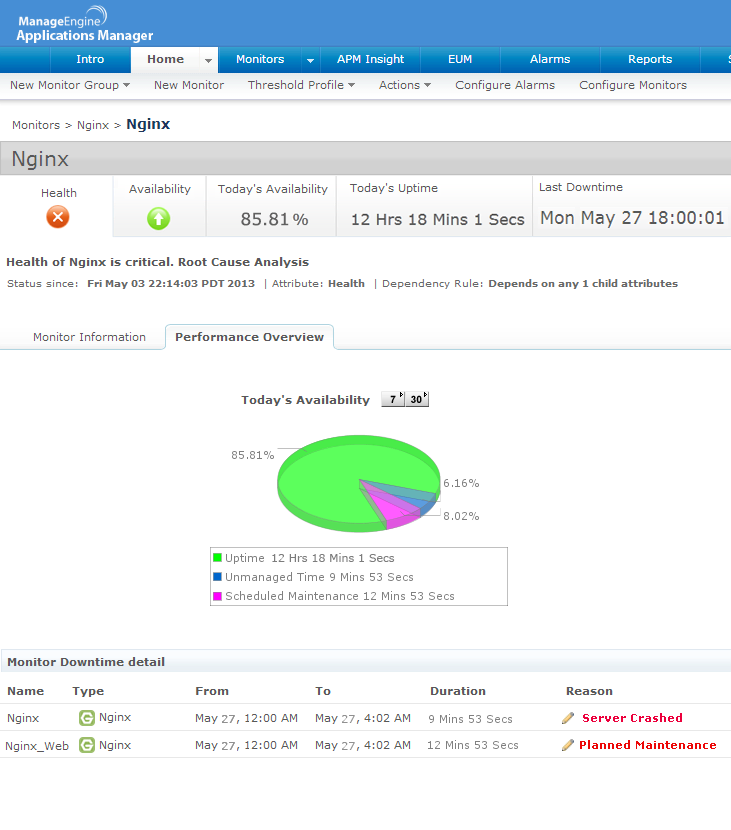The height and width of the screenshot is (830, 731).
Task: Switch to the Monitor Information tab
Action: tap(89, 337)
